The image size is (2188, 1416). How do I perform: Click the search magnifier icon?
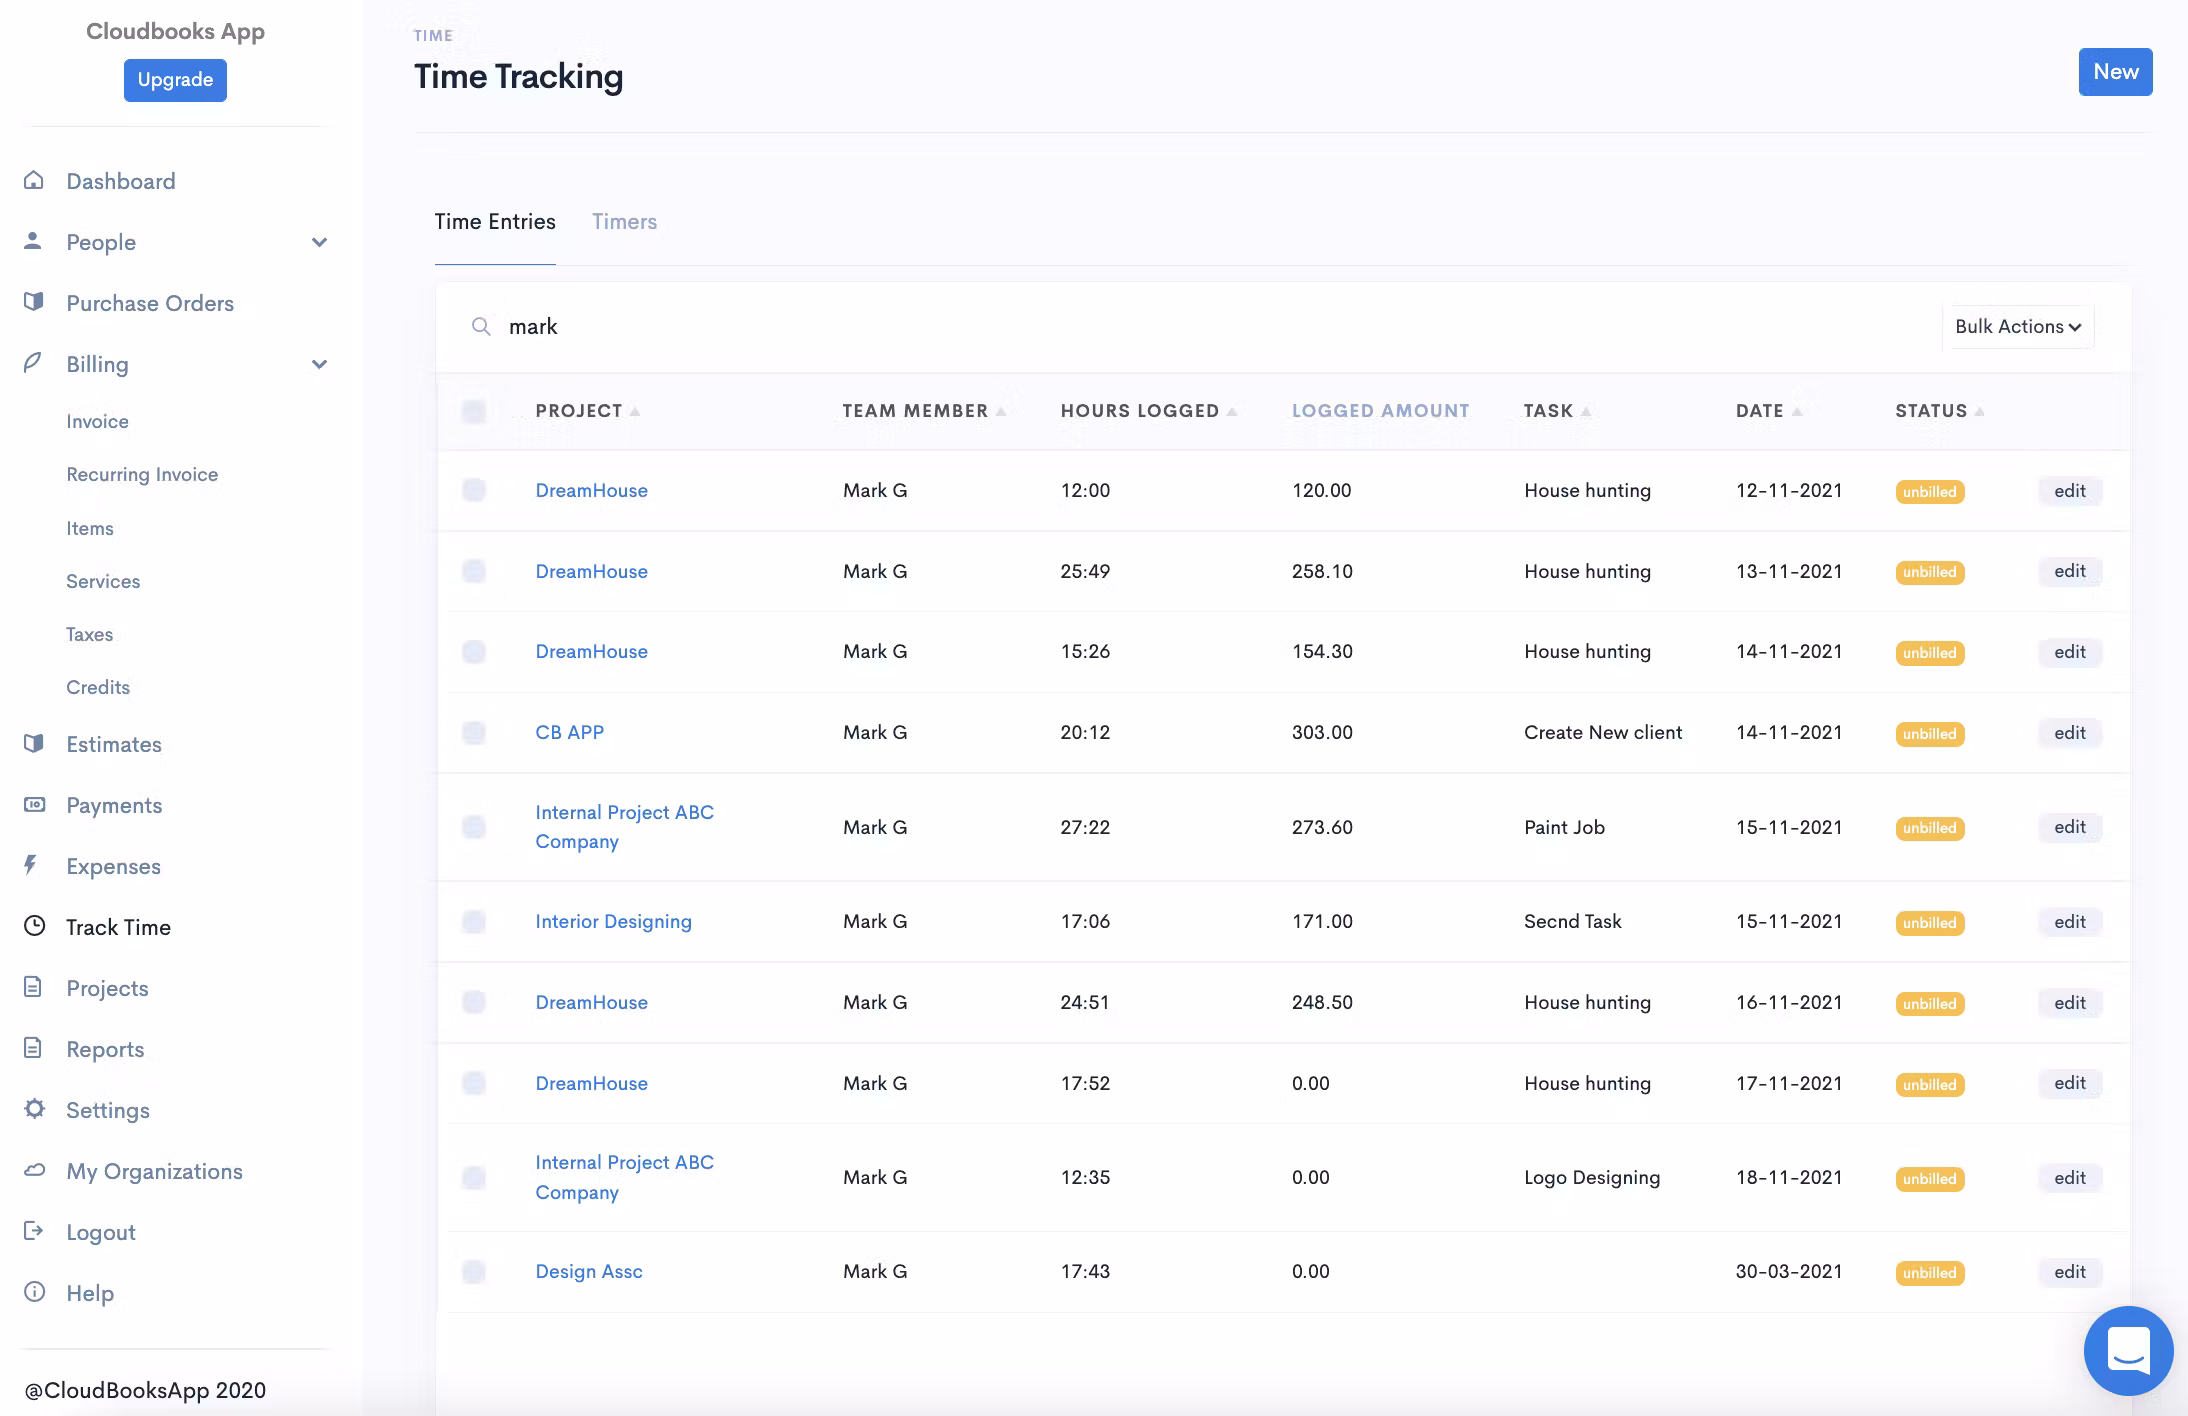click(481, 327)
